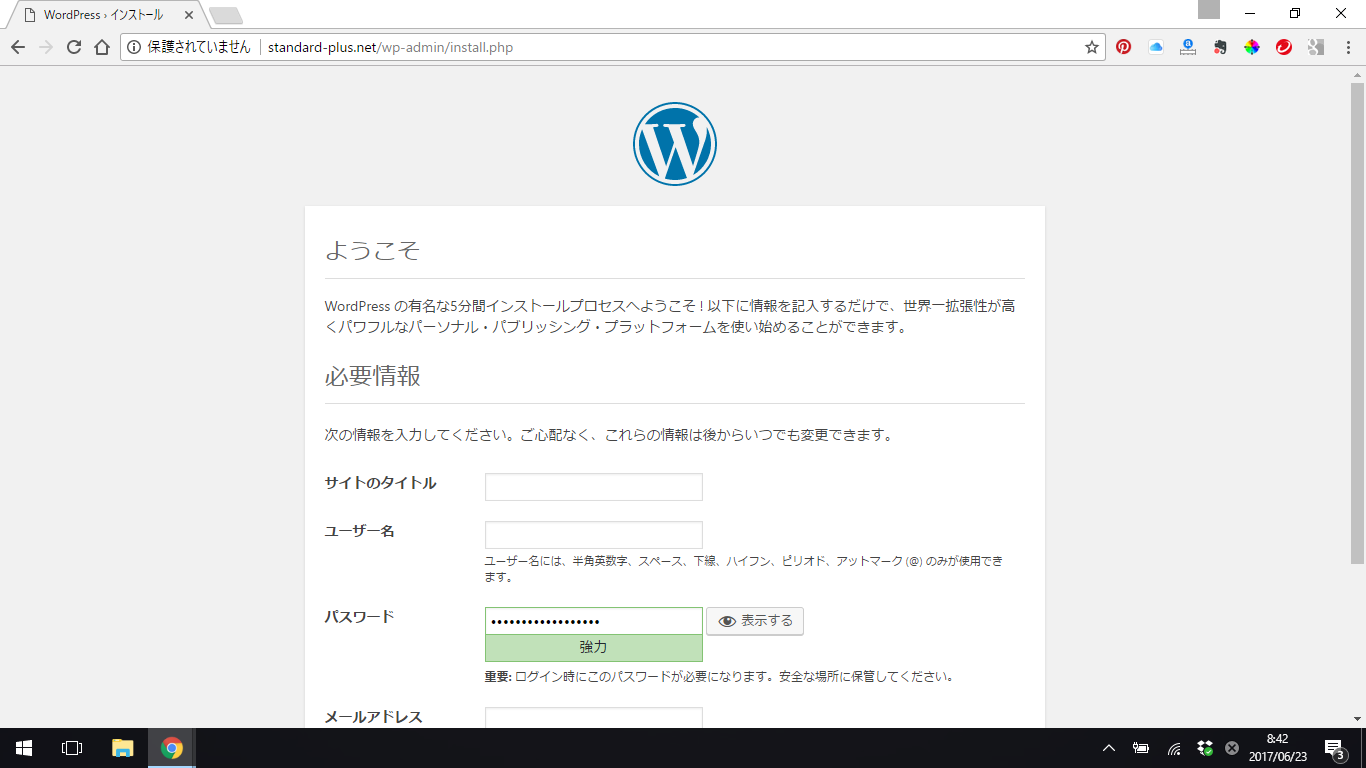Click the gray X tray icon
1366x768 pixels.
click(1232, 748)
